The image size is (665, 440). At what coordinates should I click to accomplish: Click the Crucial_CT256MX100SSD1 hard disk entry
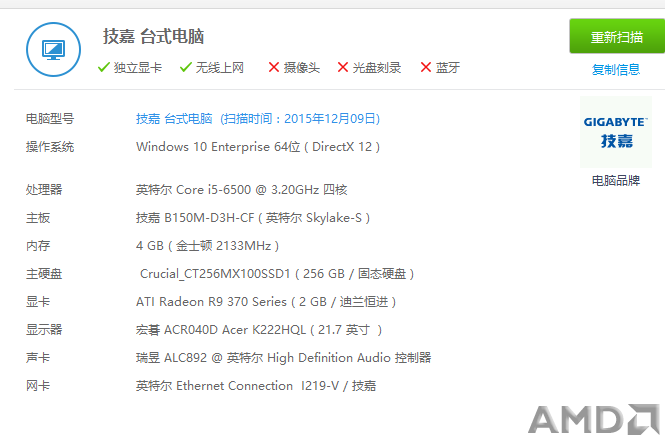pyautogui.click(x=277, y=274)
